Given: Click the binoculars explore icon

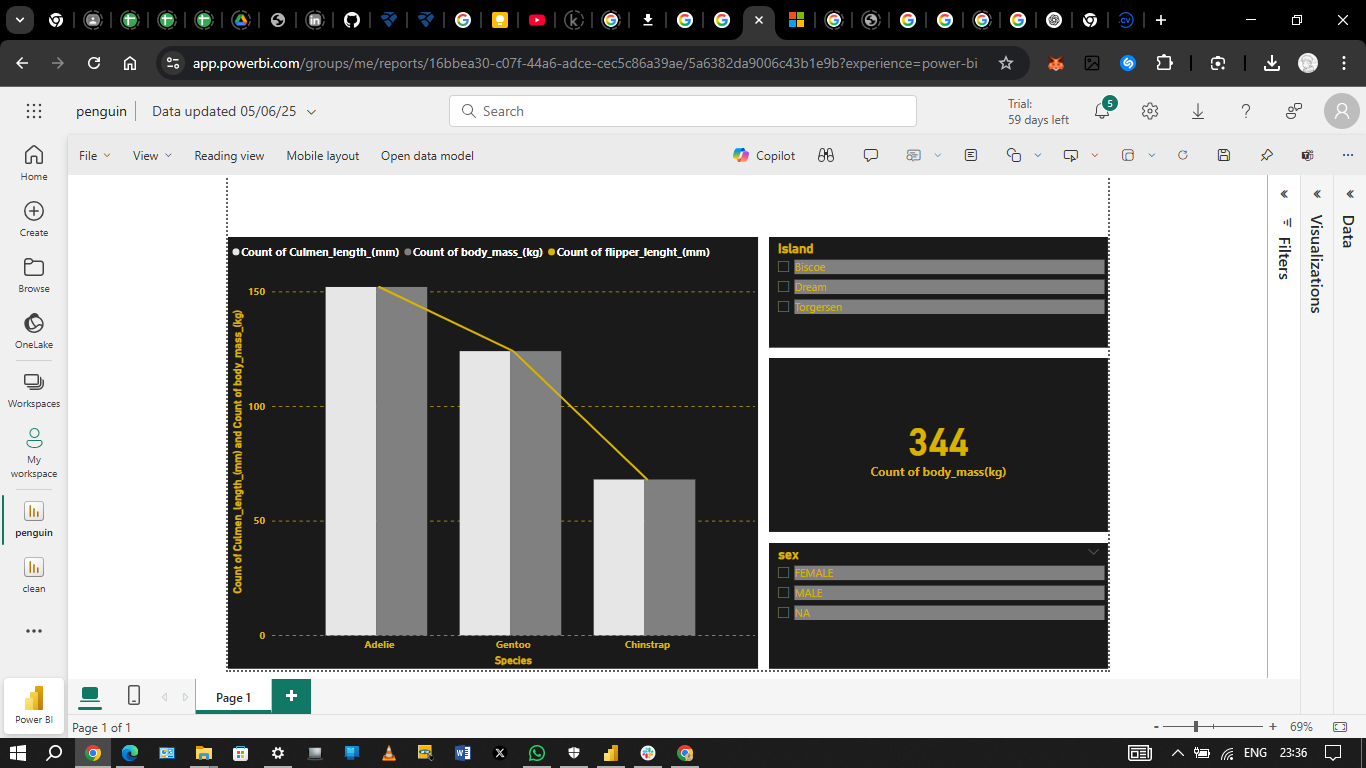Looking at the screenshot, I should [x=825, y=155].
